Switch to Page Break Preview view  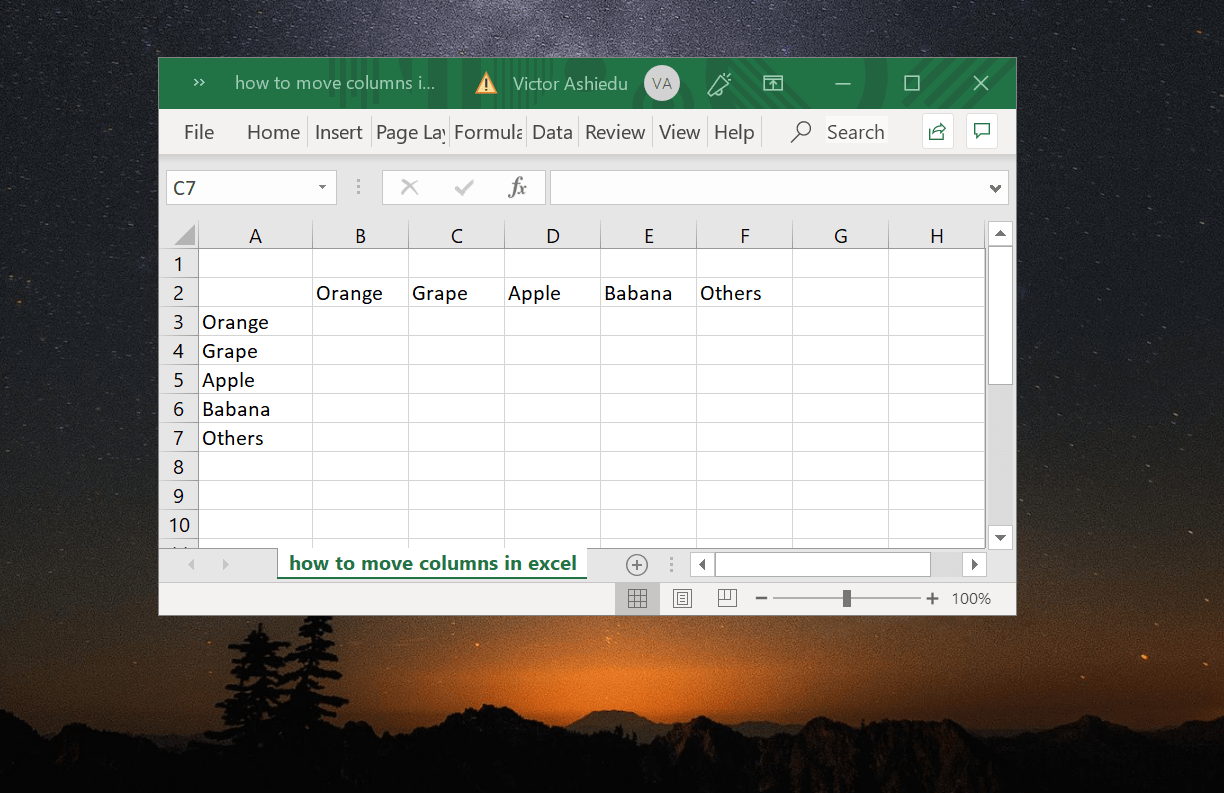(727, 598)
